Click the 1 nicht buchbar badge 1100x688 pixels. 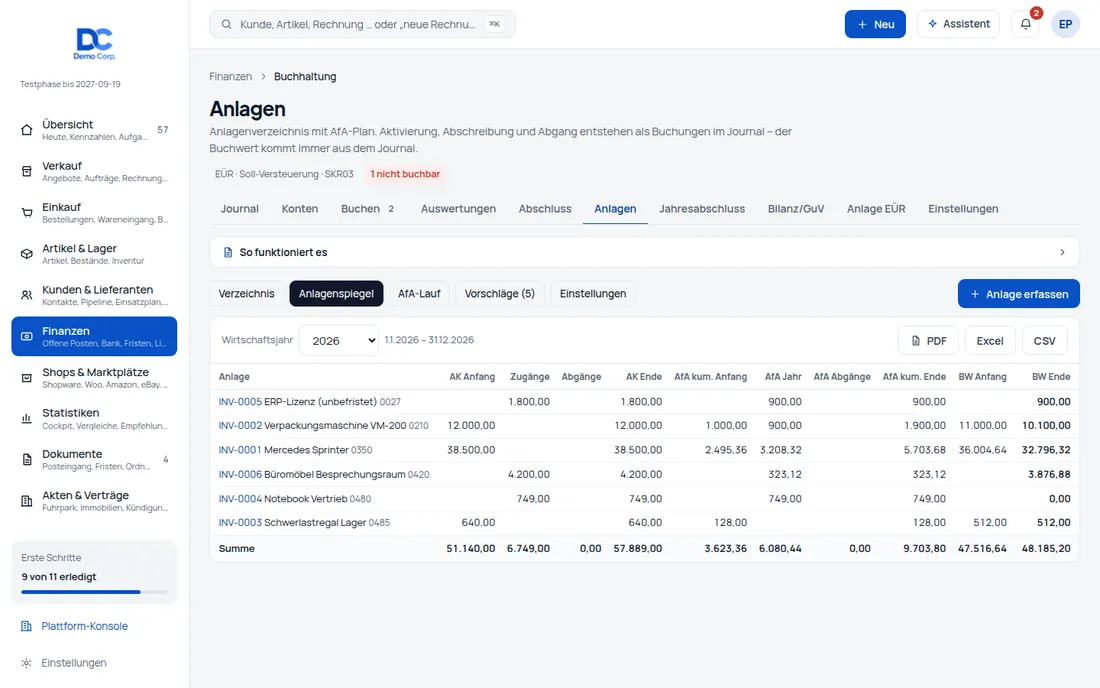click(405, 174)
